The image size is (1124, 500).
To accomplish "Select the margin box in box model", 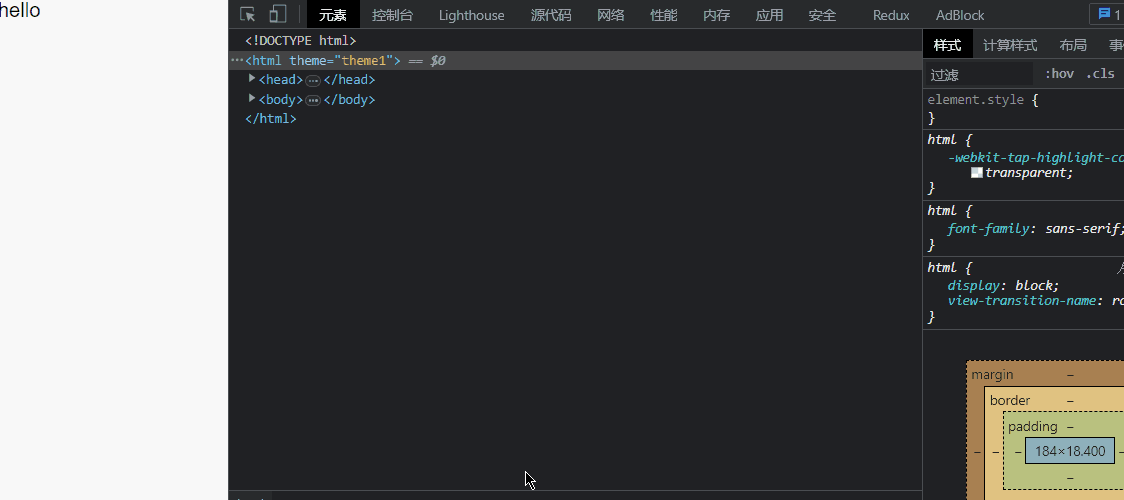I will tap(992, 375).
